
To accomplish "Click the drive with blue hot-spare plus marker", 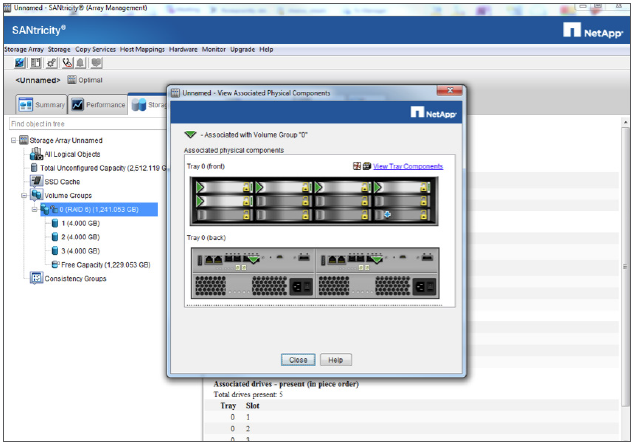I will [402, 215].
